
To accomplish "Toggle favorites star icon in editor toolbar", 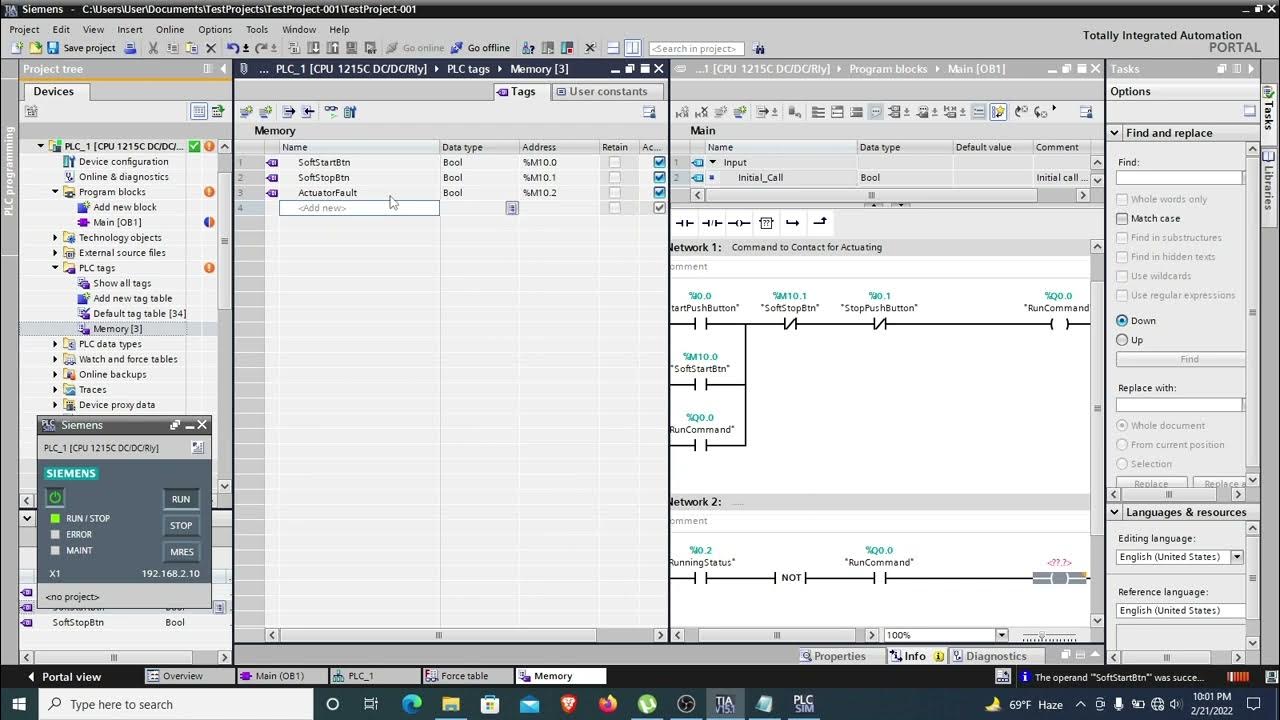I will 998,112.
